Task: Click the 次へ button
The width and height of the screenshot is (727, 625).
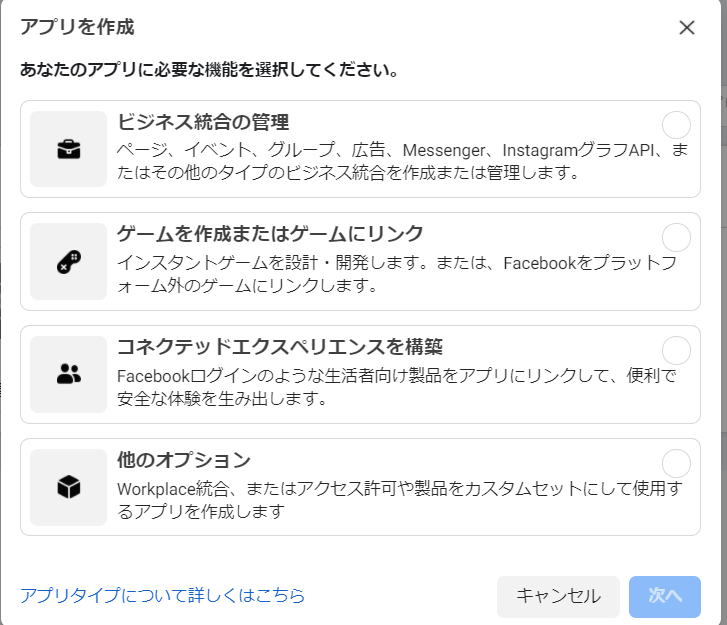Action: coord(664,596)
